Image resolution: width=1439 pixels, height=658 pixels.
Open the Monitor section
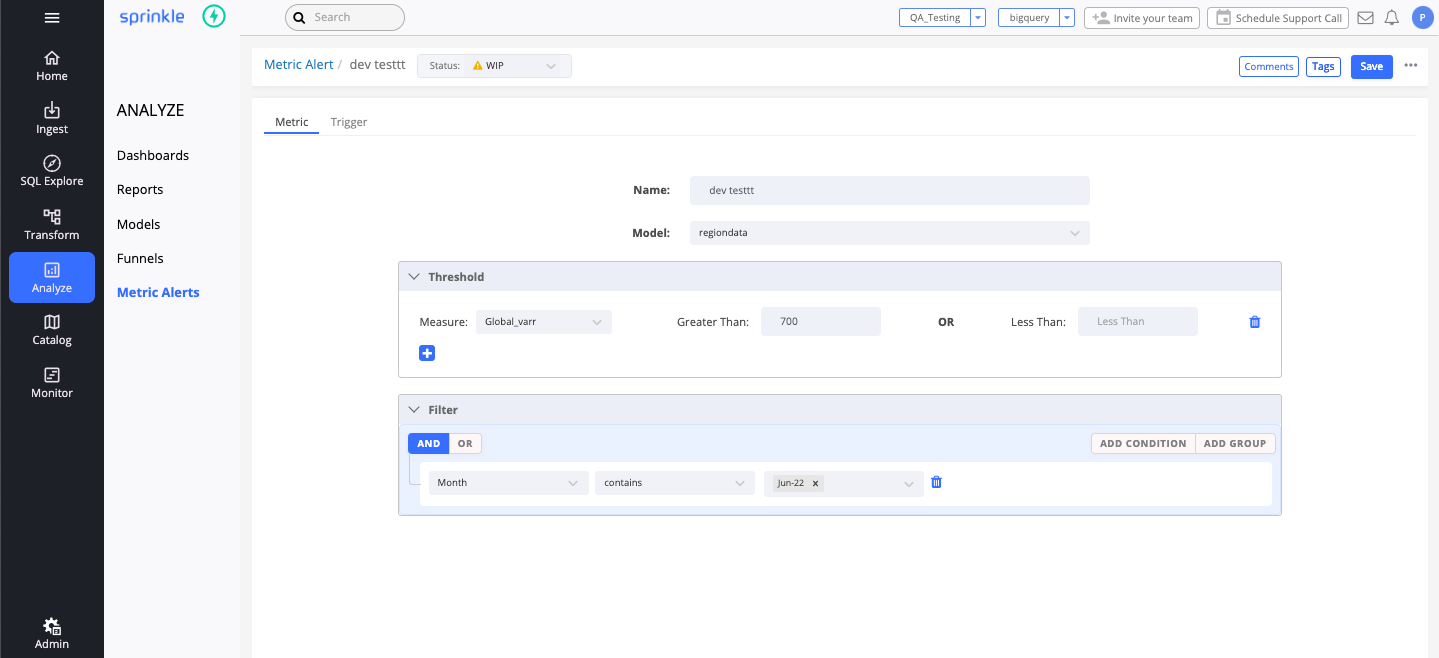pyautogui.click(x=52, y=383)
